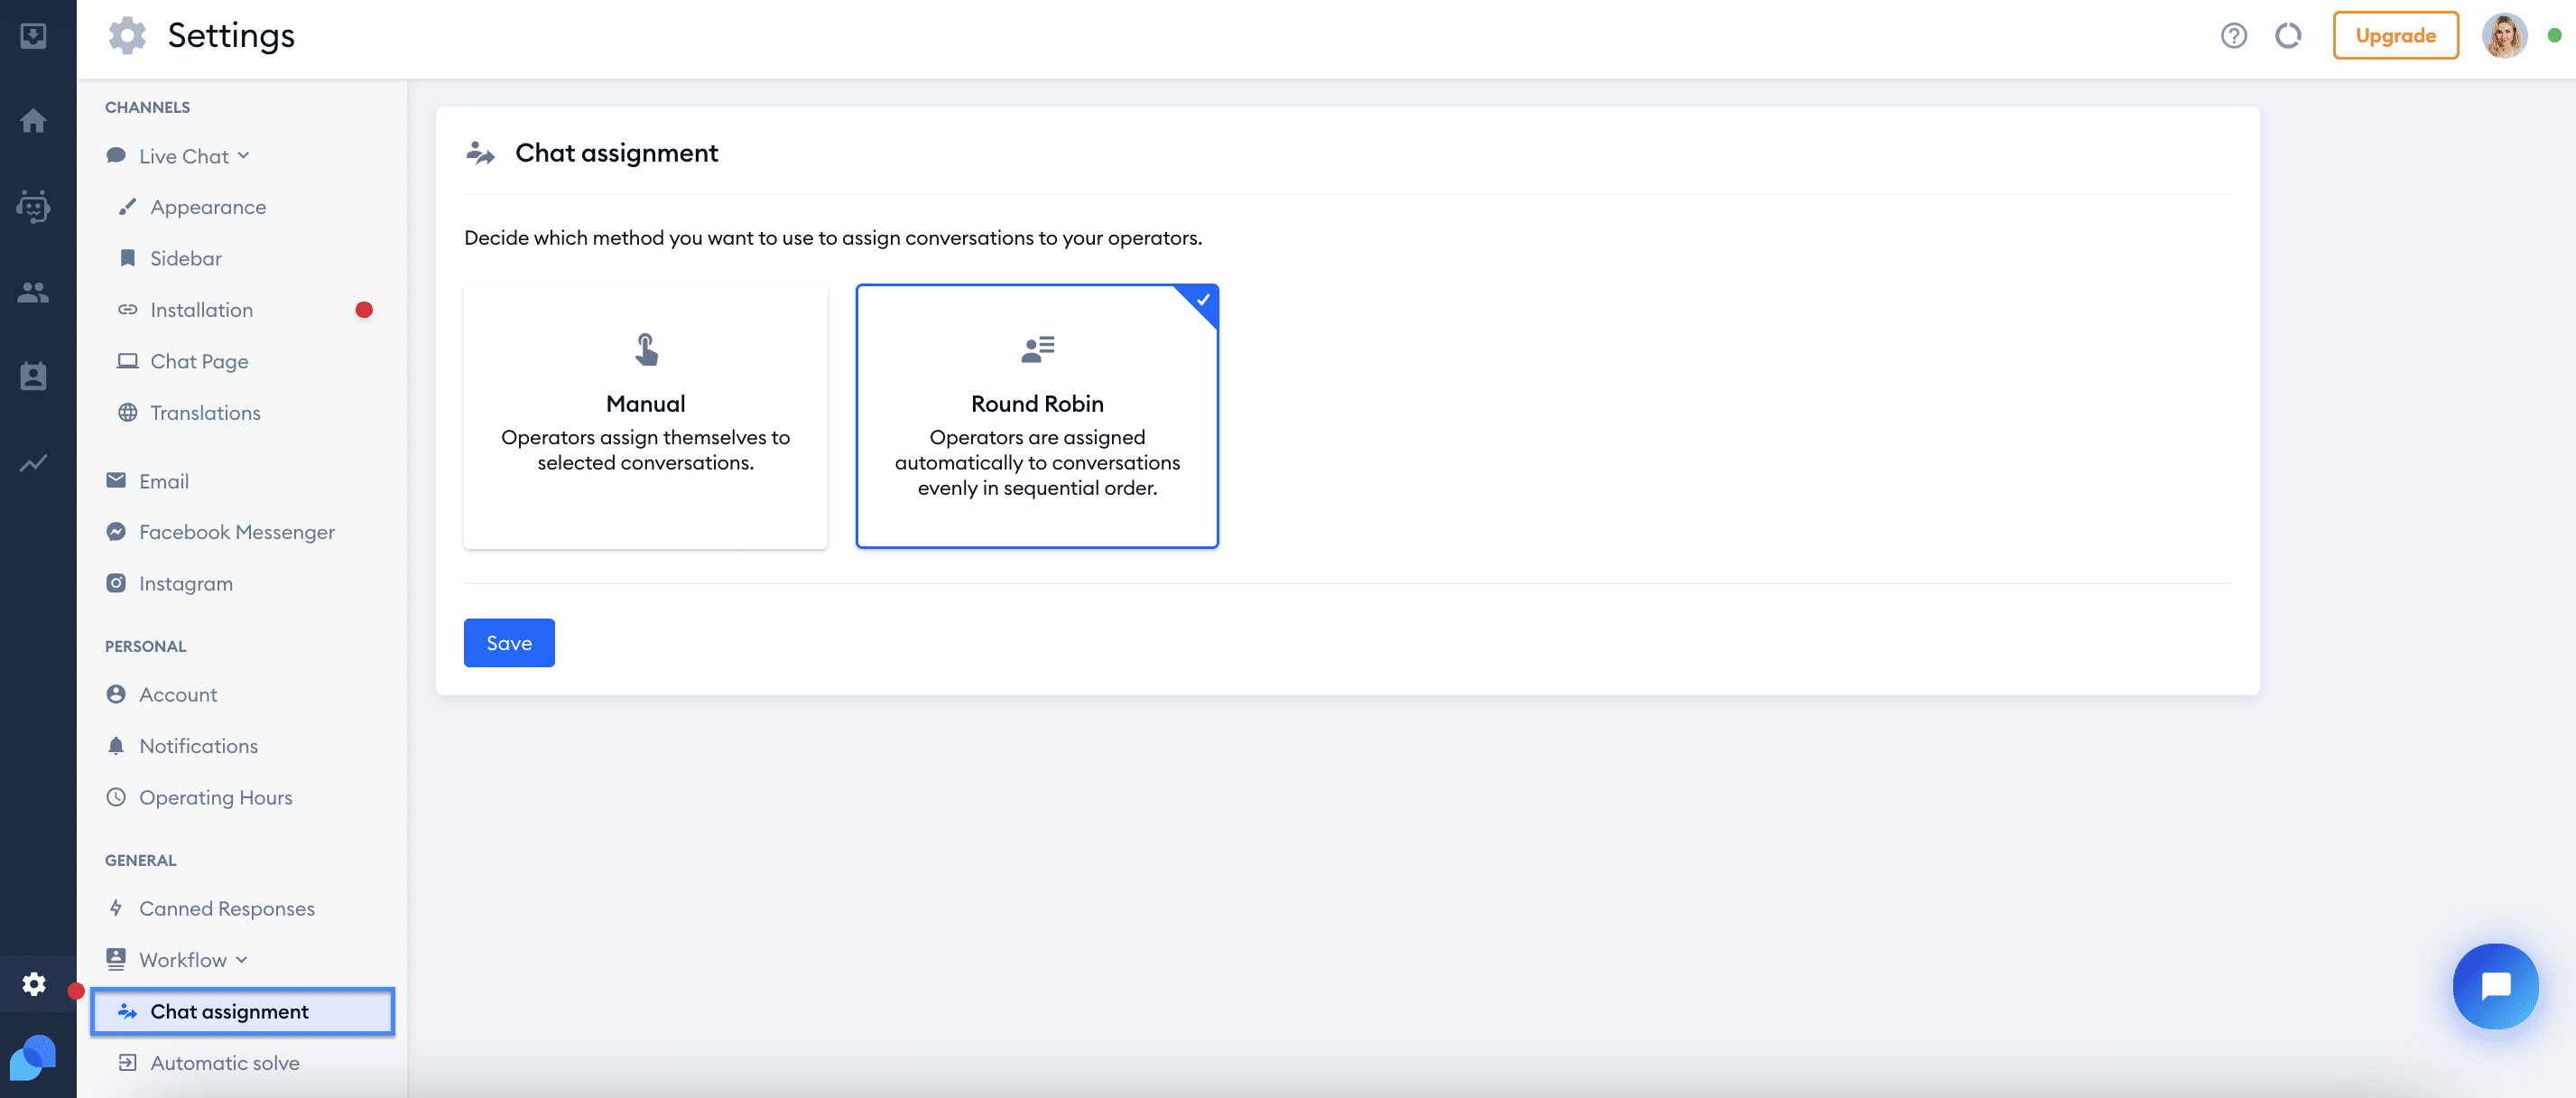Open Live Chat channel settings
This screenshot has height=1098, width=2576.
pyautogui.click(x=184, y=156)
